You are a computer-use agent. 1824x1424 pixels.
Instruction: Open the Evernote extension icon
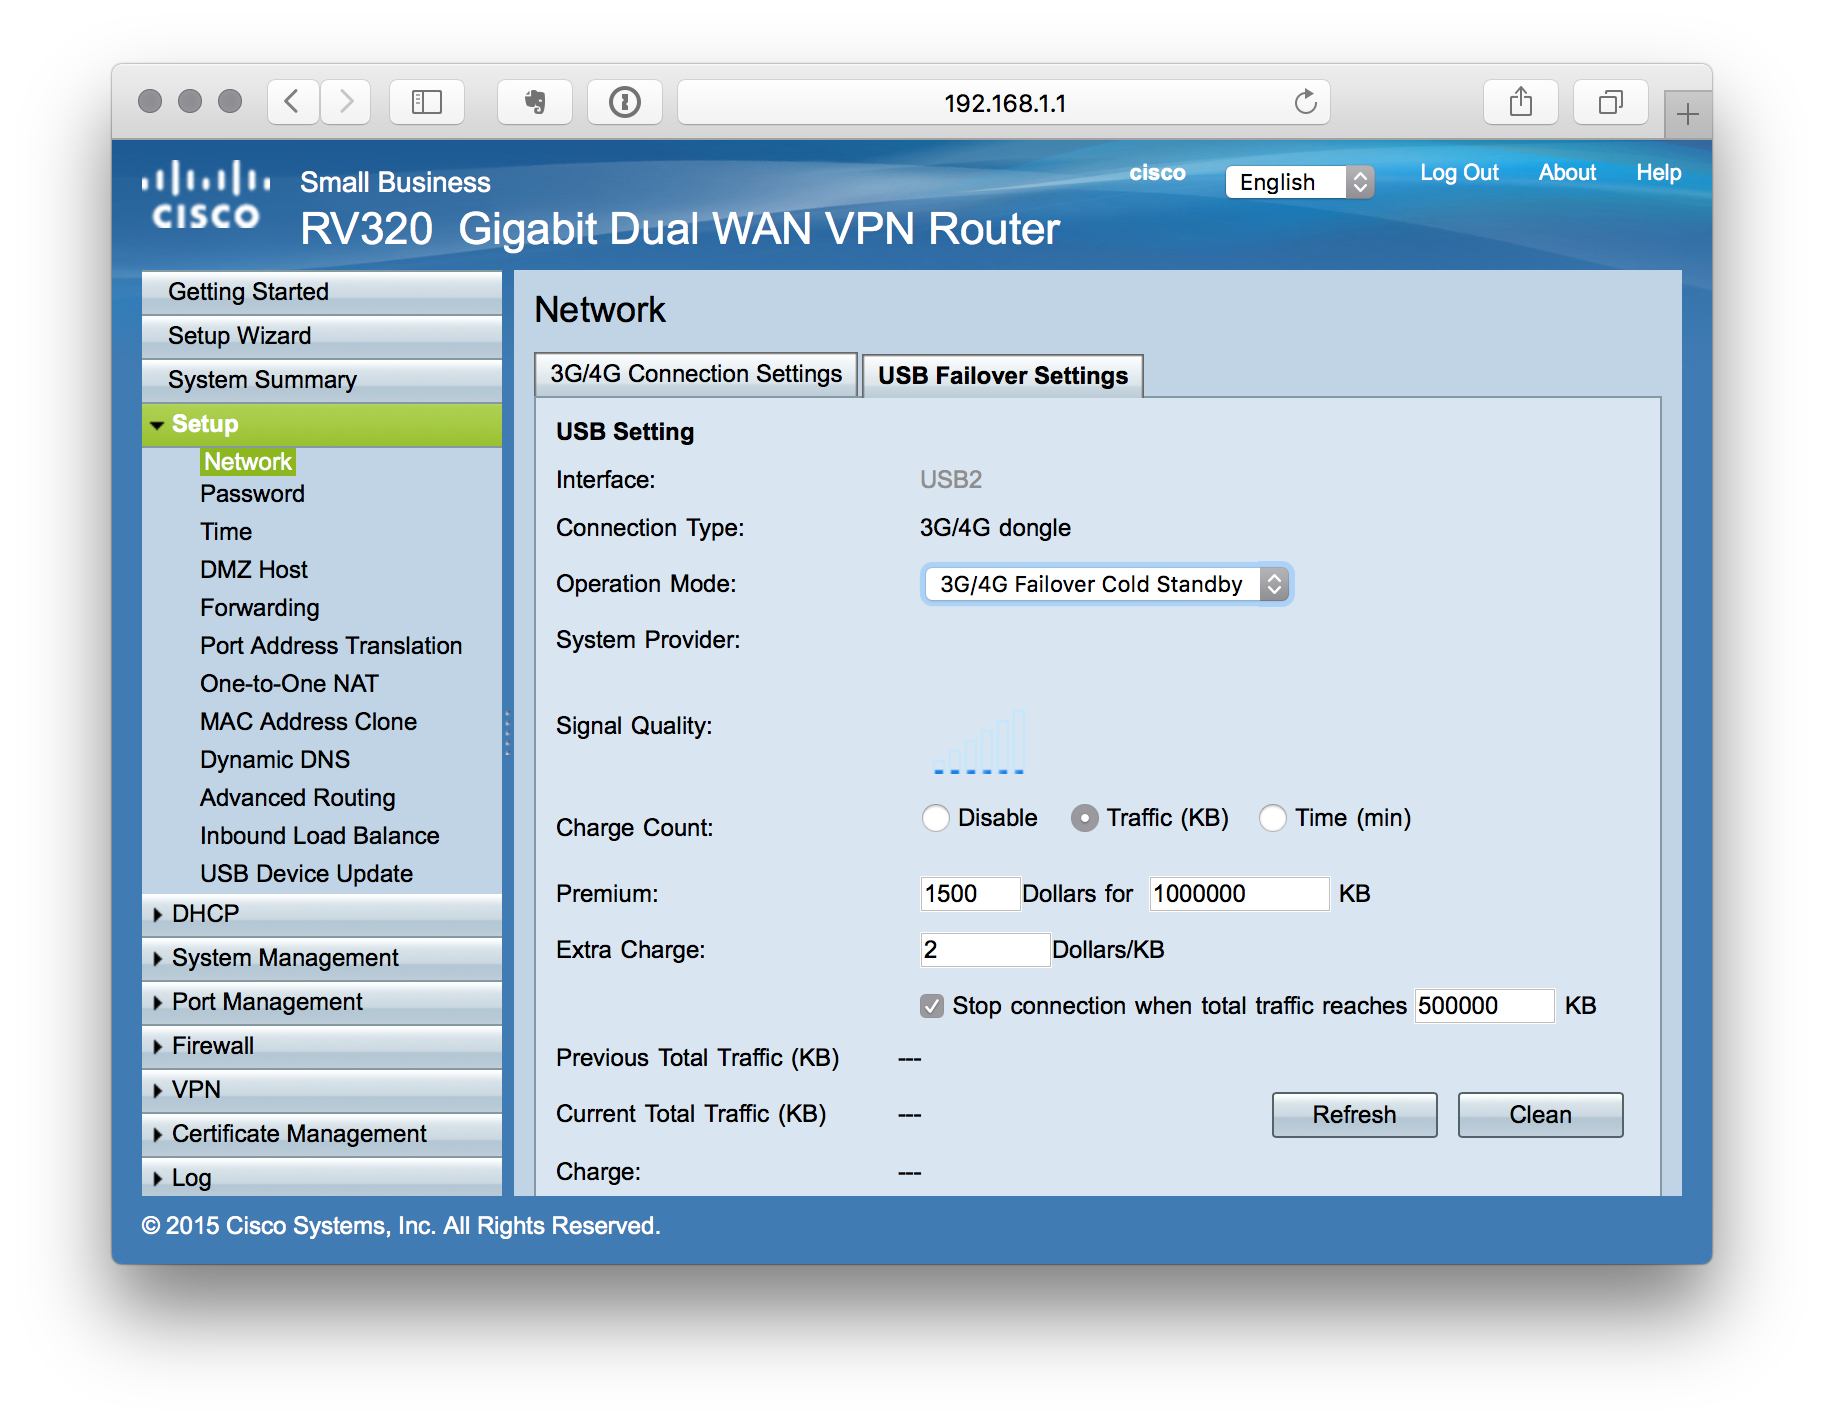pyautogui.click(x=535, y=102)
